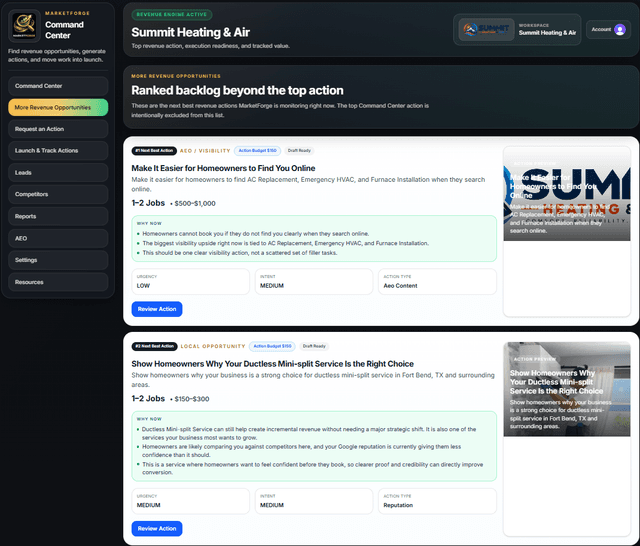Click the $150-$300 value text
This screenshot has height=546, width=640.
coord(192,399)
